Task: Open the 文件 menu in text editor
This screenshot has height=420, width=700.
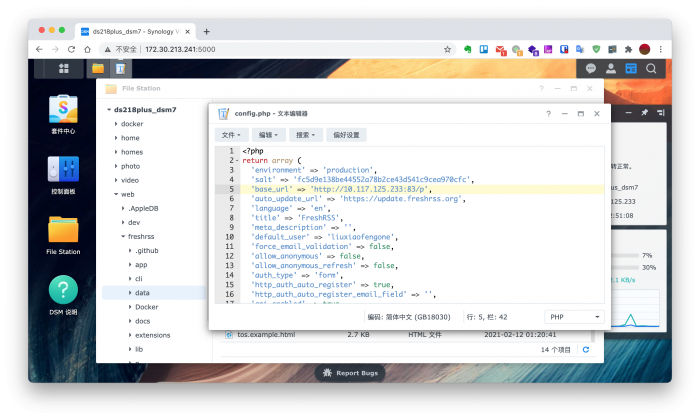Action: pyautogui.click(x=231, y=134)
